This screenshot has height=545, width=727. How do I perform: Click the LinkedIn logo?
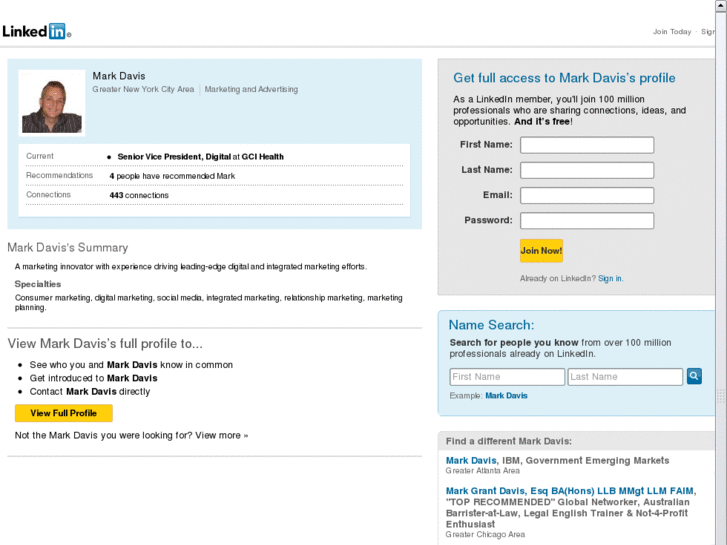(x=37, y=32)
